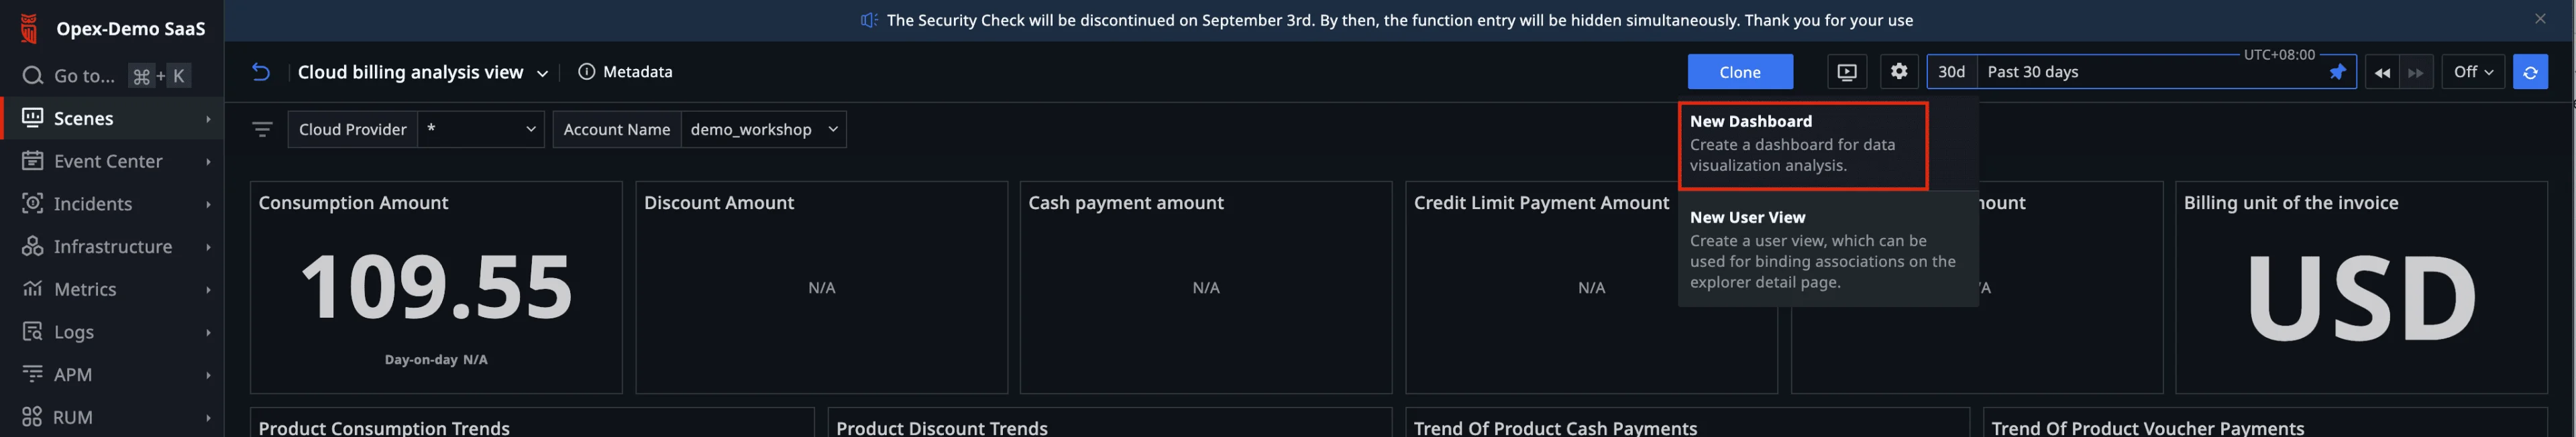
Task: Click the Metadata info icon
Action: click(586, 72)
